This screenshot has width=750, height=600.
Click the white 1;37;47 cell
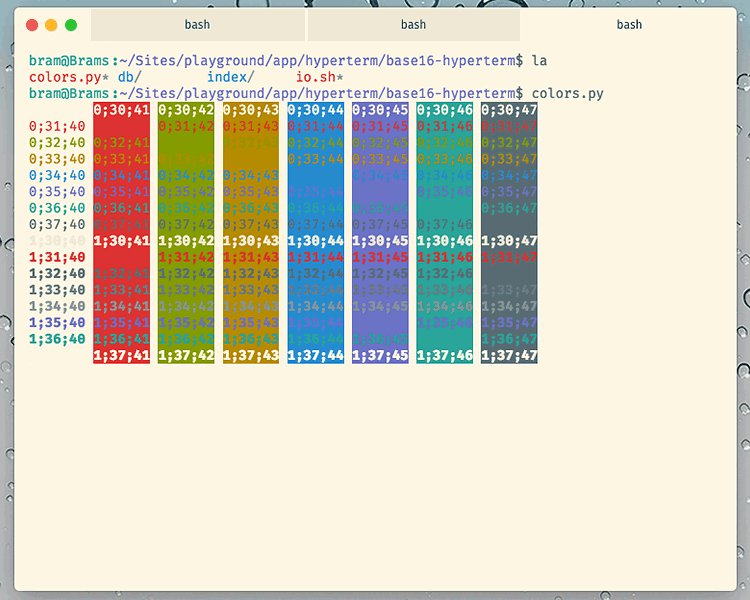click(x=509, y=355)
